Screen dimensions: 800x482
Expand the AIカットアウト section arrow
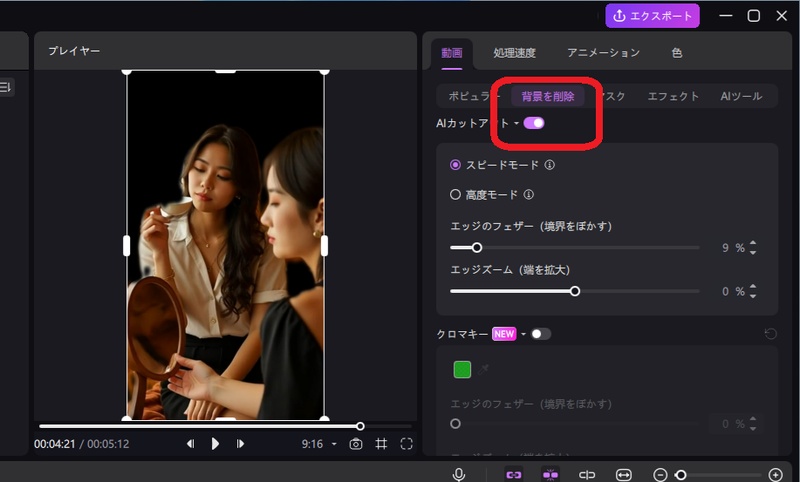pos(516,123)
